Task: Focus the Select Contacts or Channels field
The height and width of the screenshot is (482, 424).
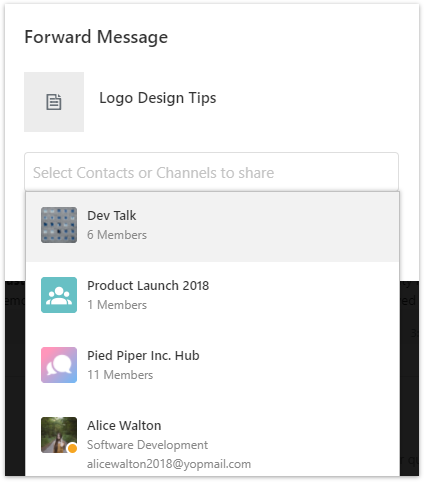Action: click(211, 172)
